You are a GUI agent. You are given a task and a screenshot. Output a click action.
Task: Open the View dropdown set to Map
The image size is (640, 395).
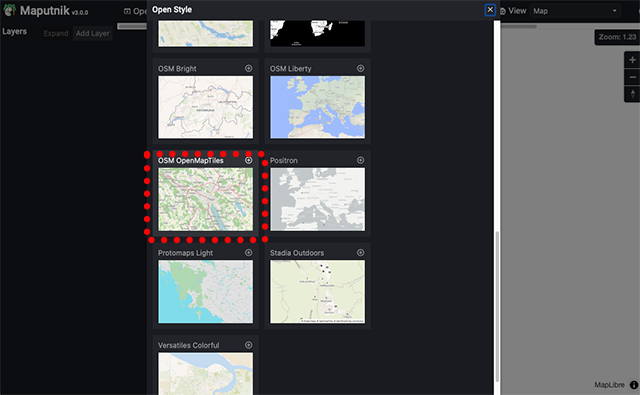576,11
